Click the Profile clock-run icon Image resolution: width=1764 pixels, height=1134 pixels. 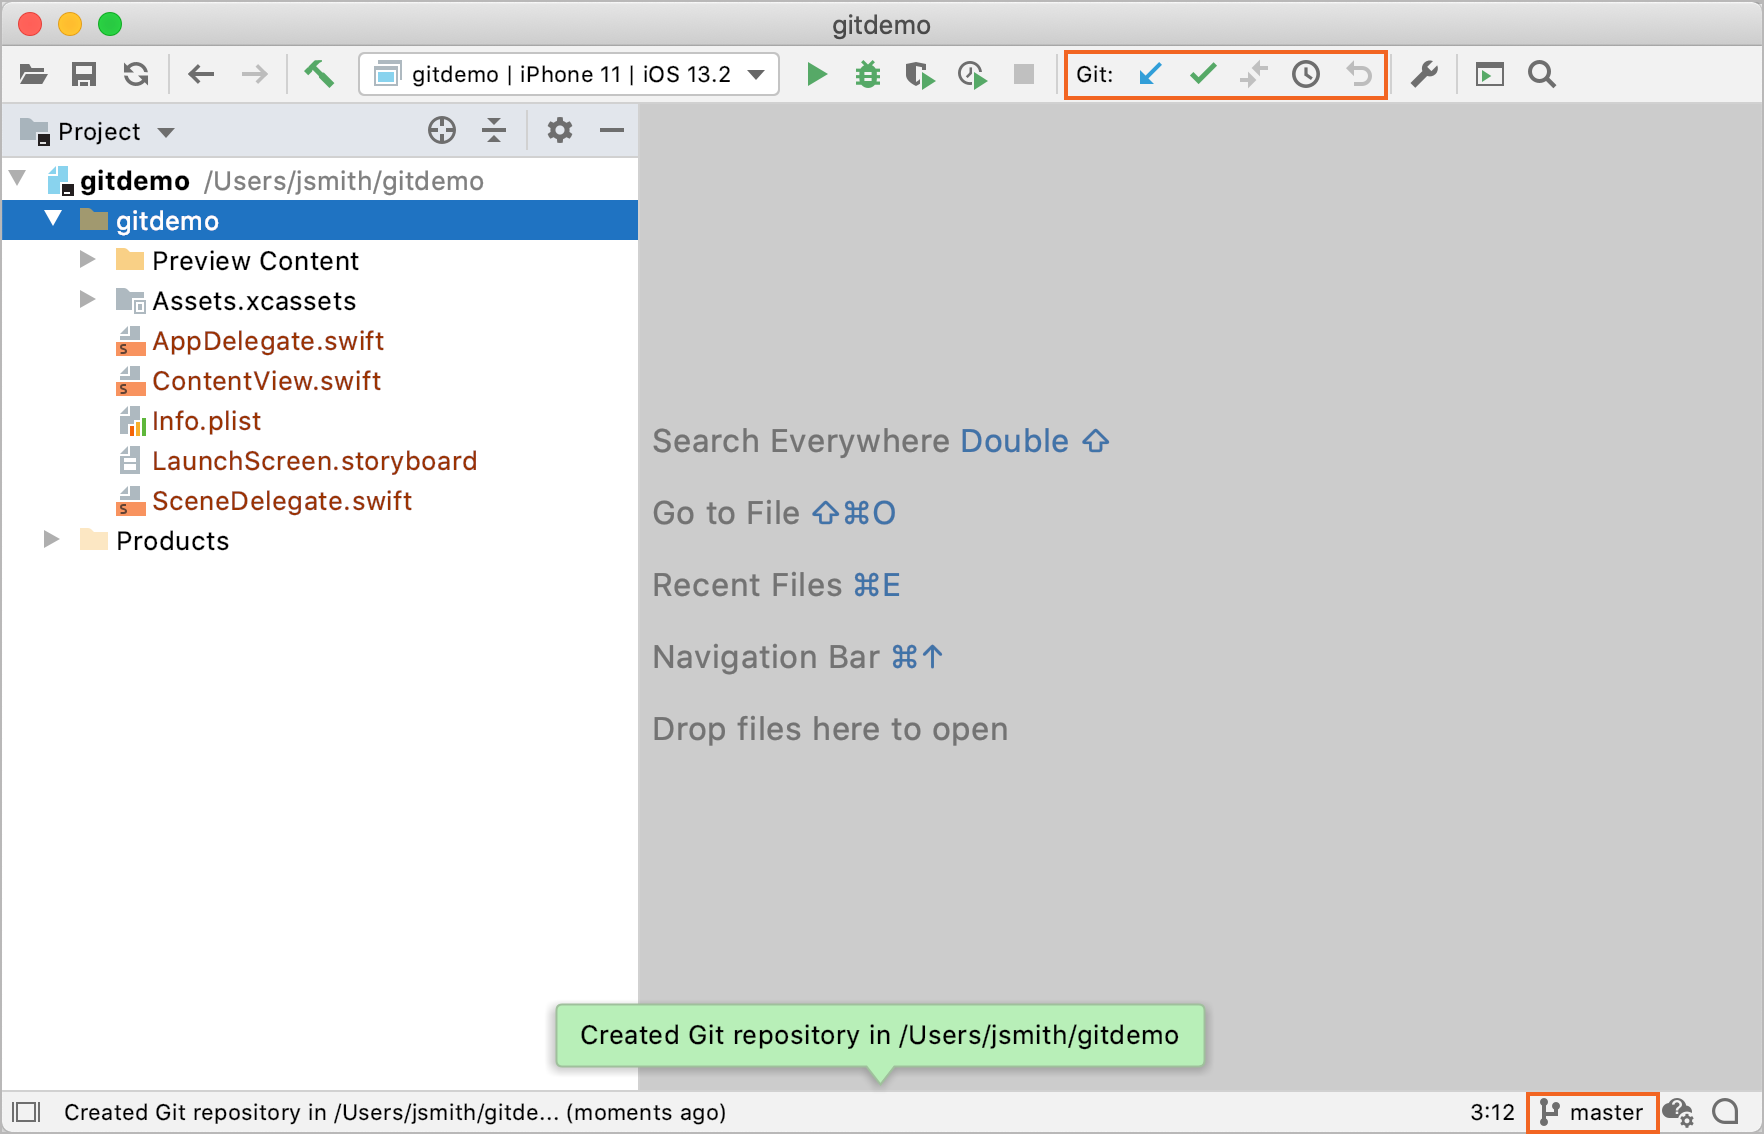pos(971,75)
